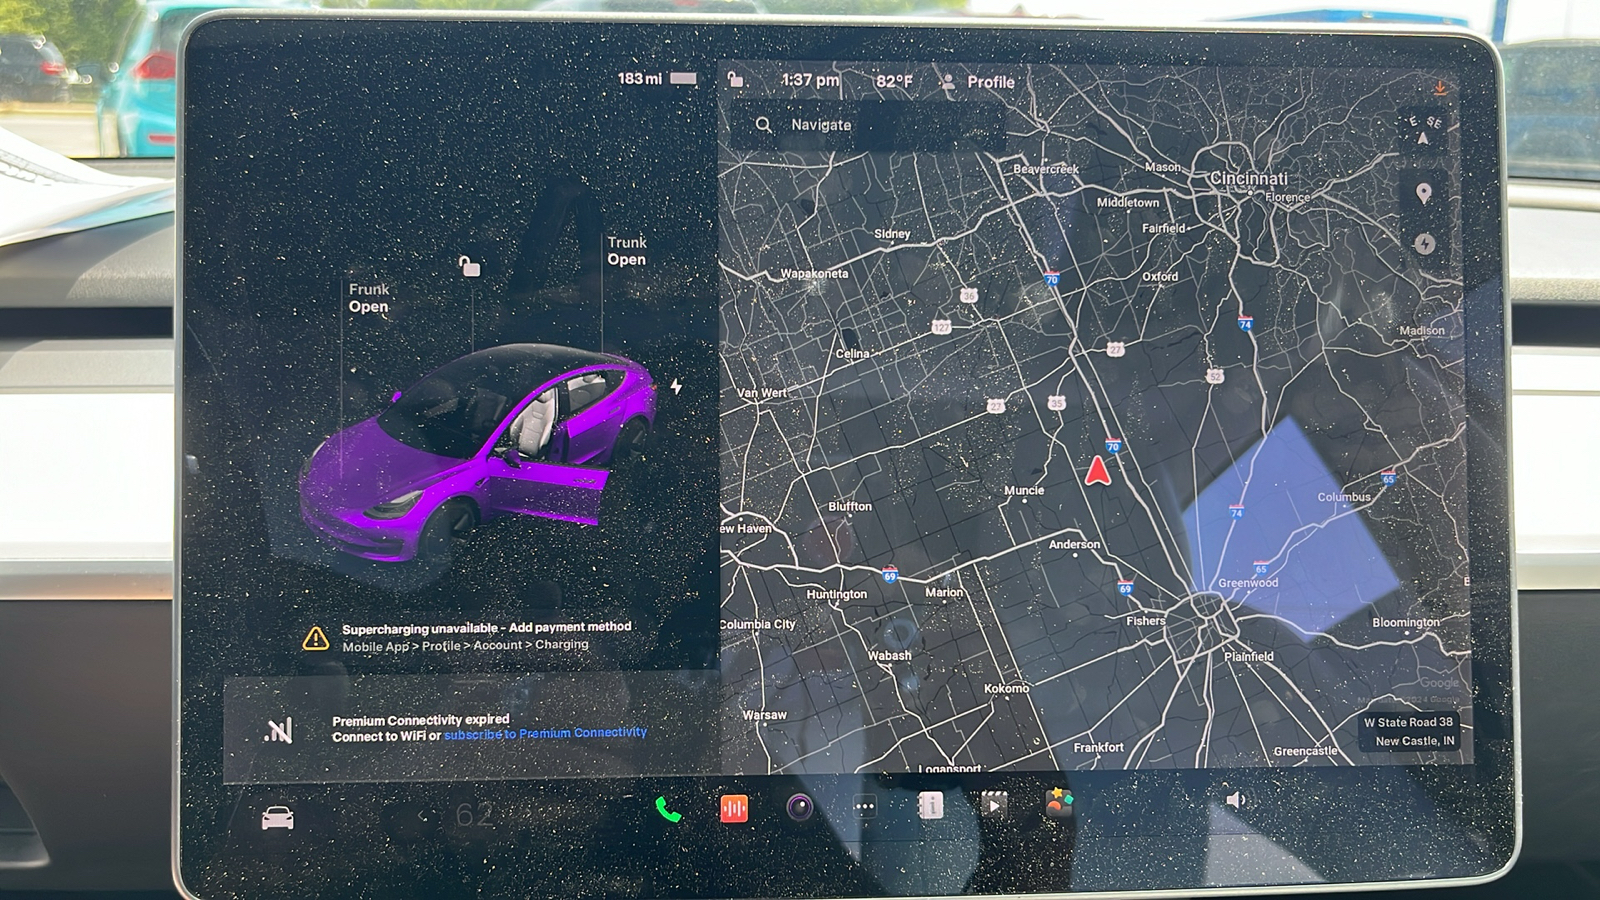Open the Toybox app icon

click(1059, 802)
